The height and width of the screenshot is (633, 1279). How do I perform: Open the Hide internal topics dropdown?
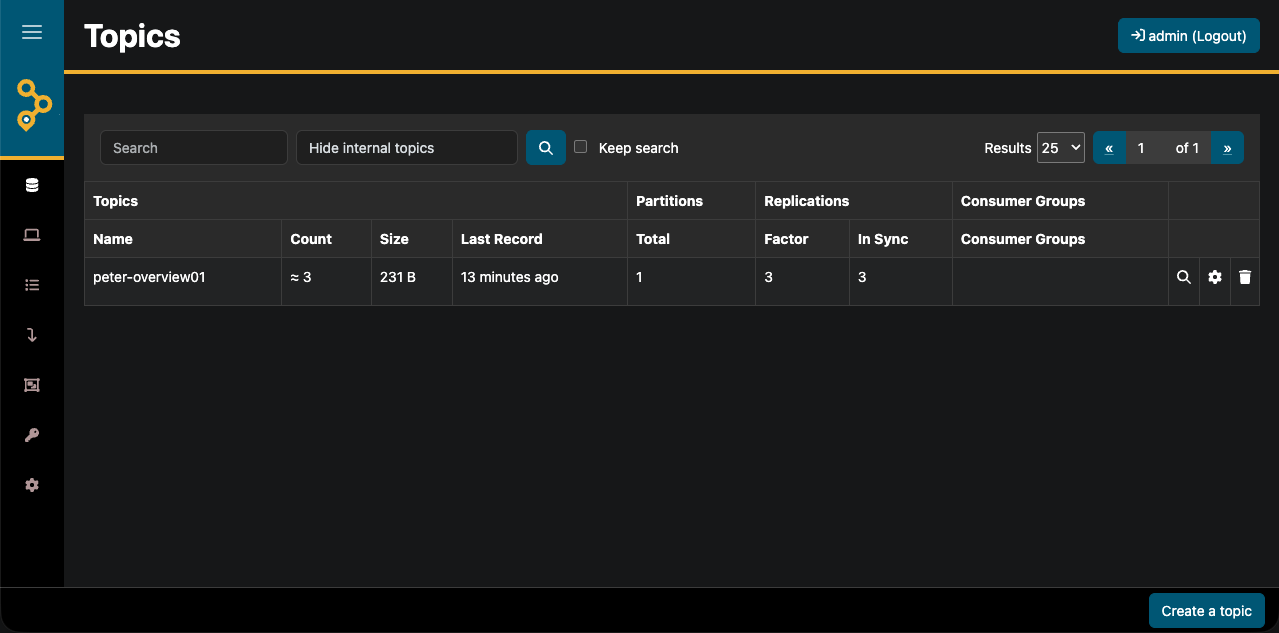click(x=406, y=148)
